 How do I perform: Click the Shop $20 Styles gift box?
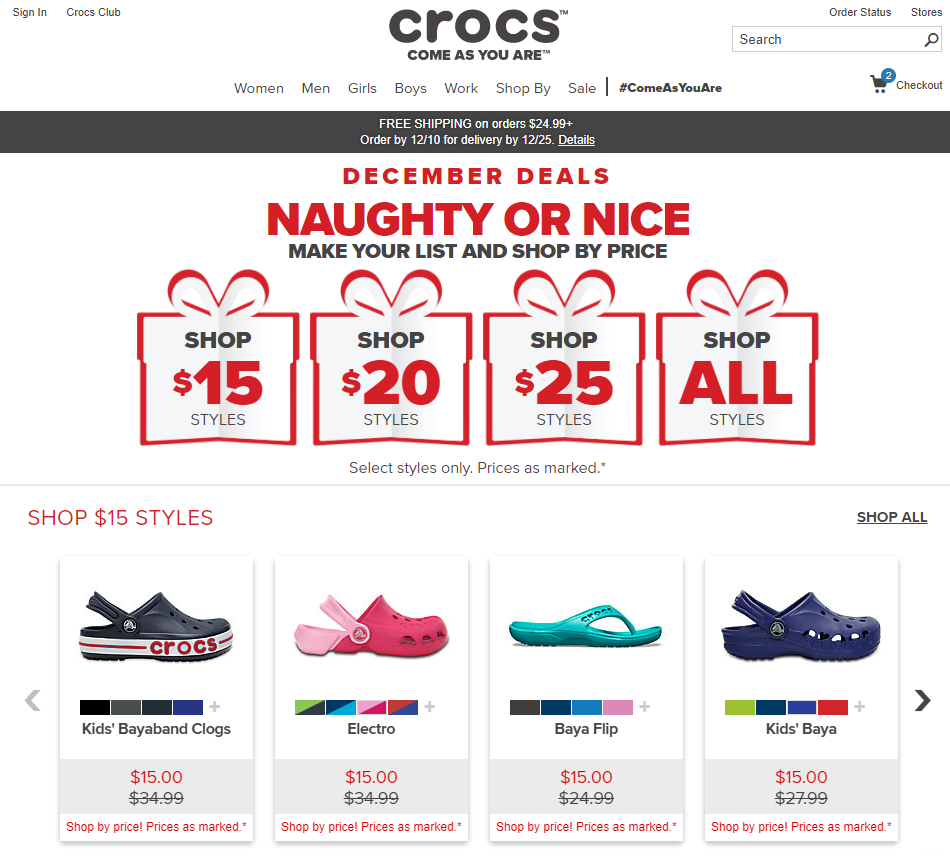[391, 372]
